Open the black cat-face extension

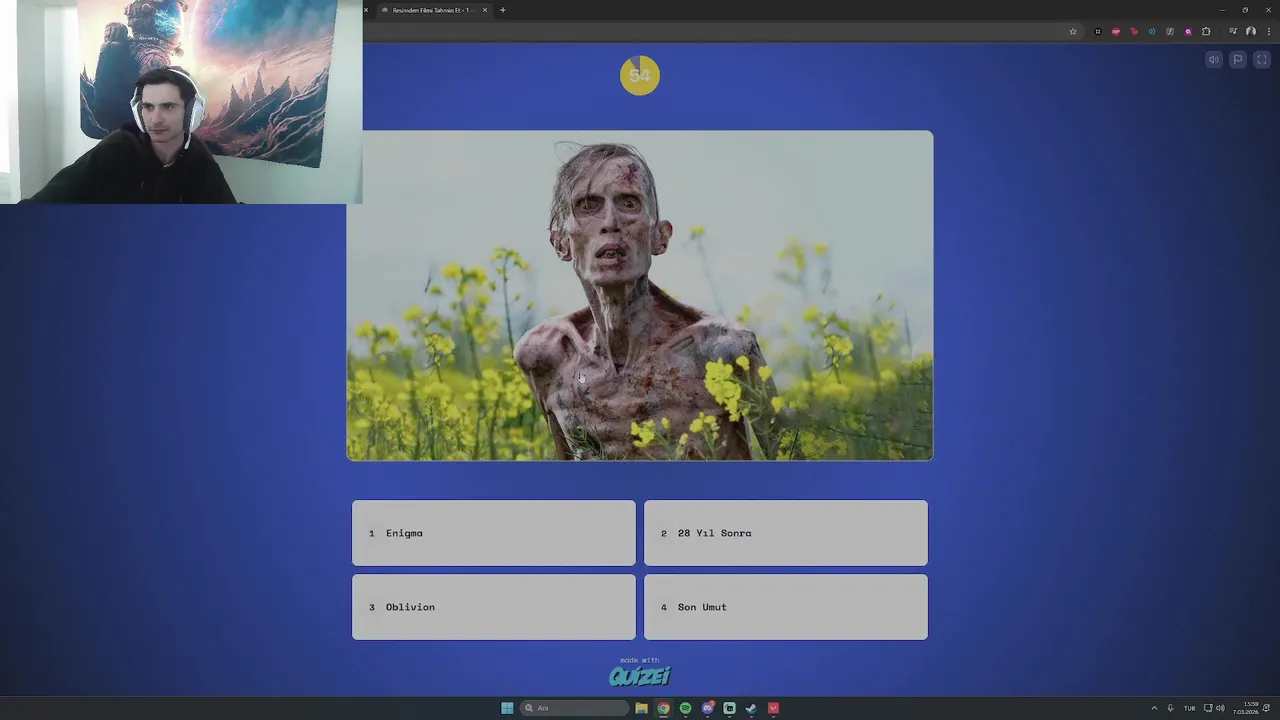click(x=1098, y=32)
